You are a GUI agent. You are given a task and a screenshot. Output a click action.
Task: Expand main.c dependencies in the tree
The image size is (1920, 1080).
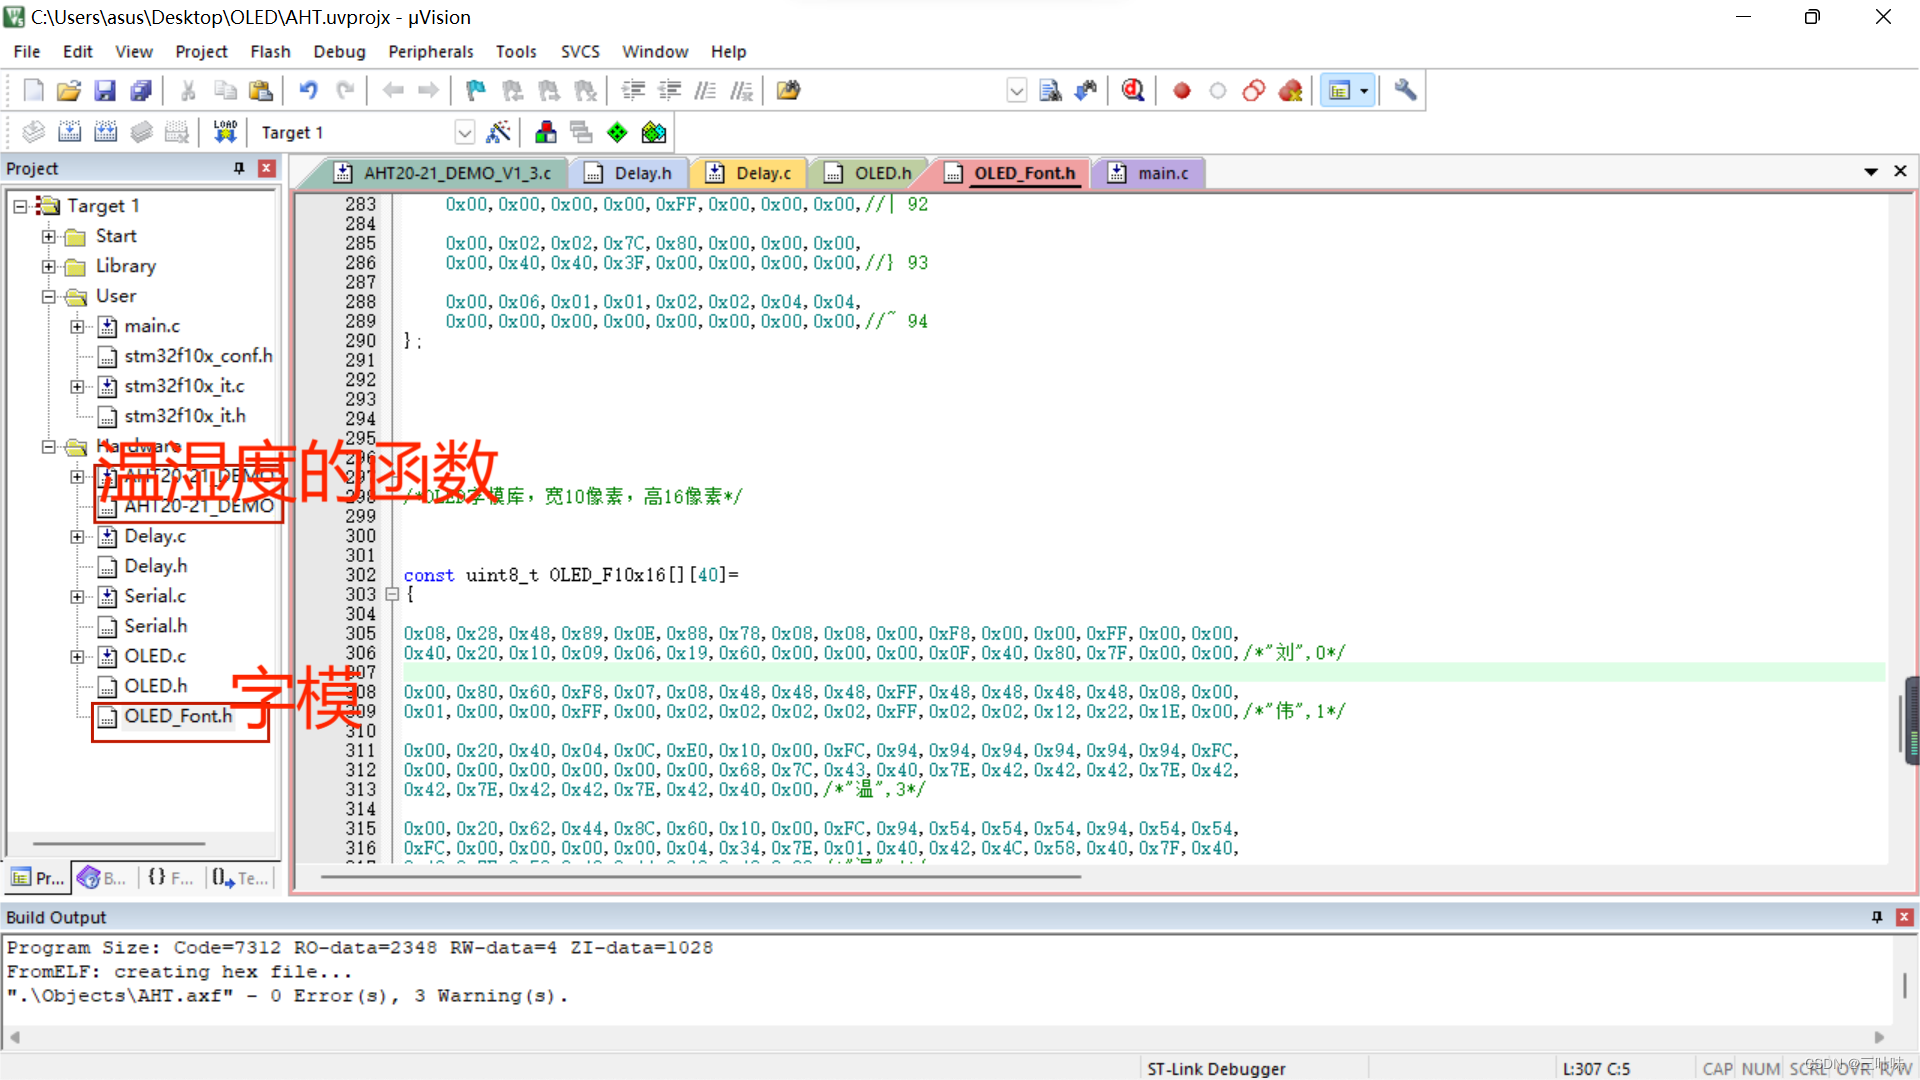coord(77,326)
